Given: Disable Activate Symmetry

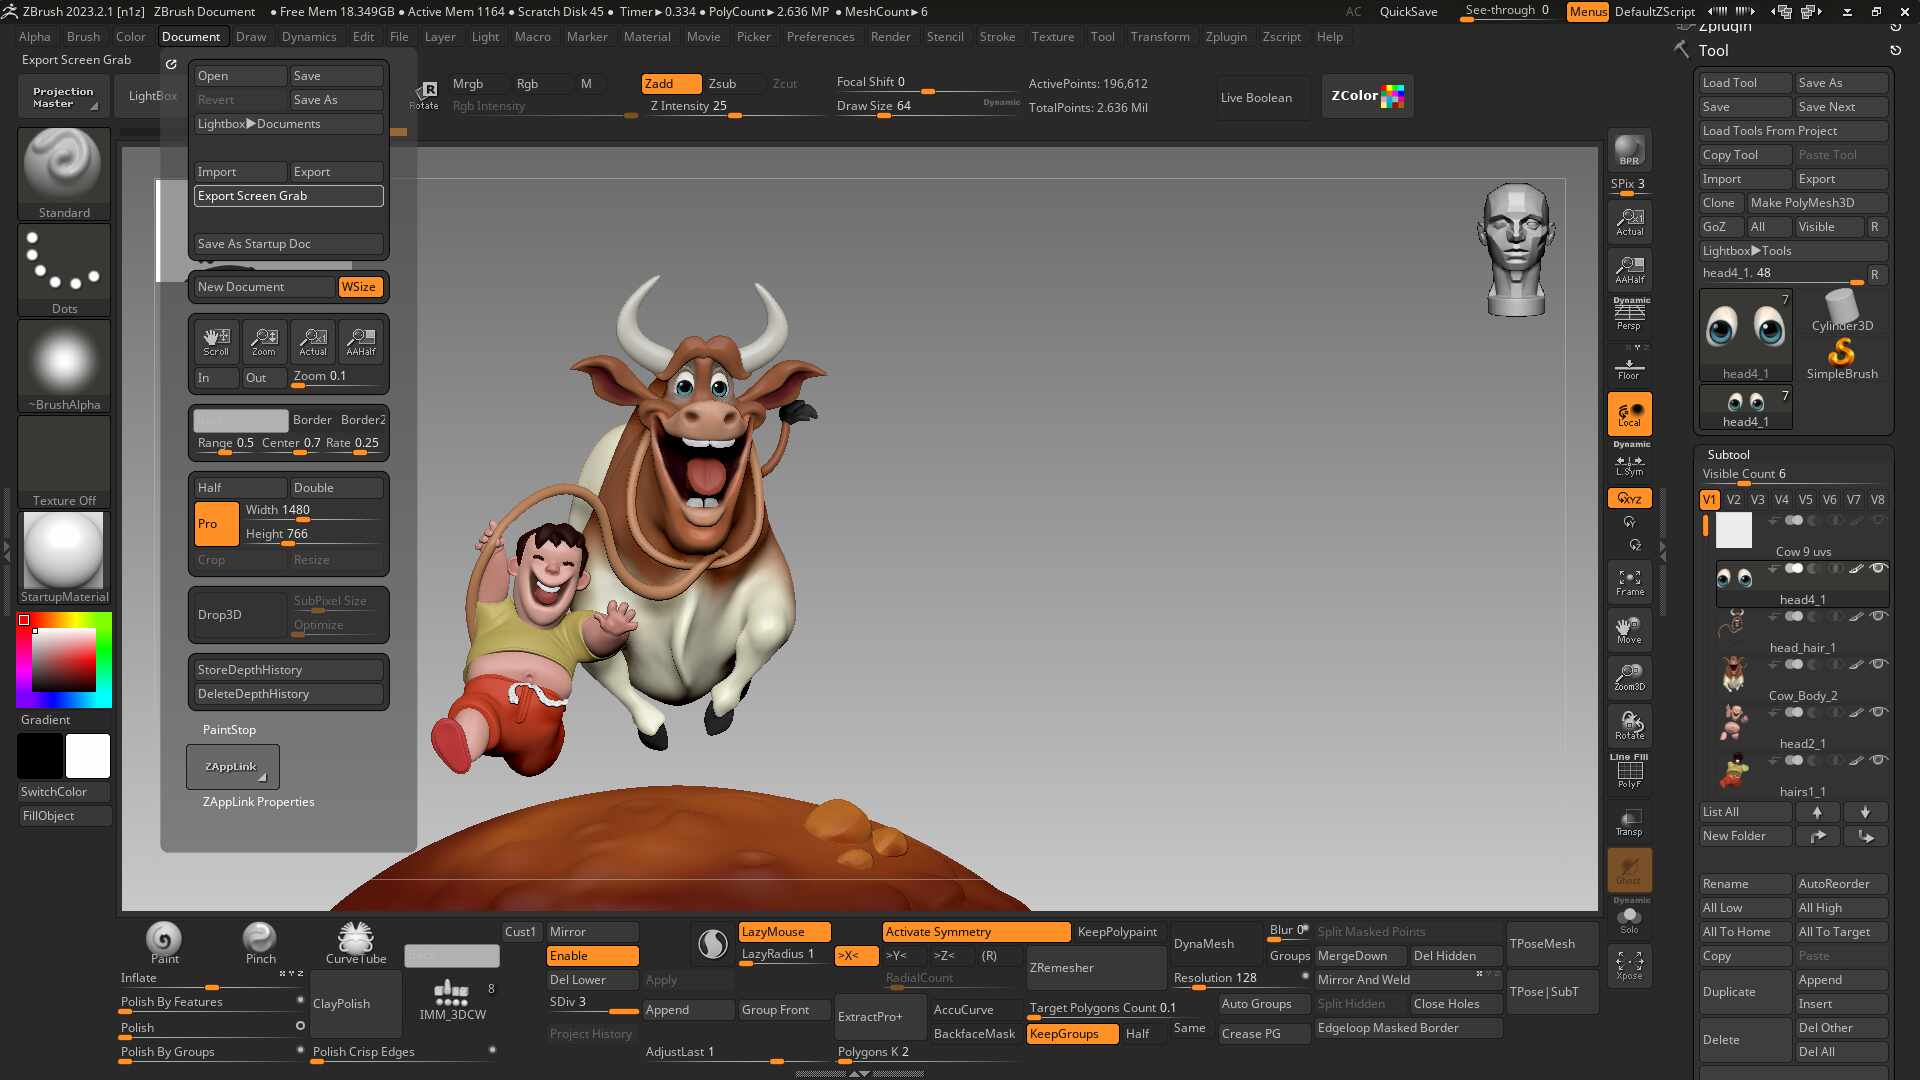Looking at the screenshot, I should point(975,932).
